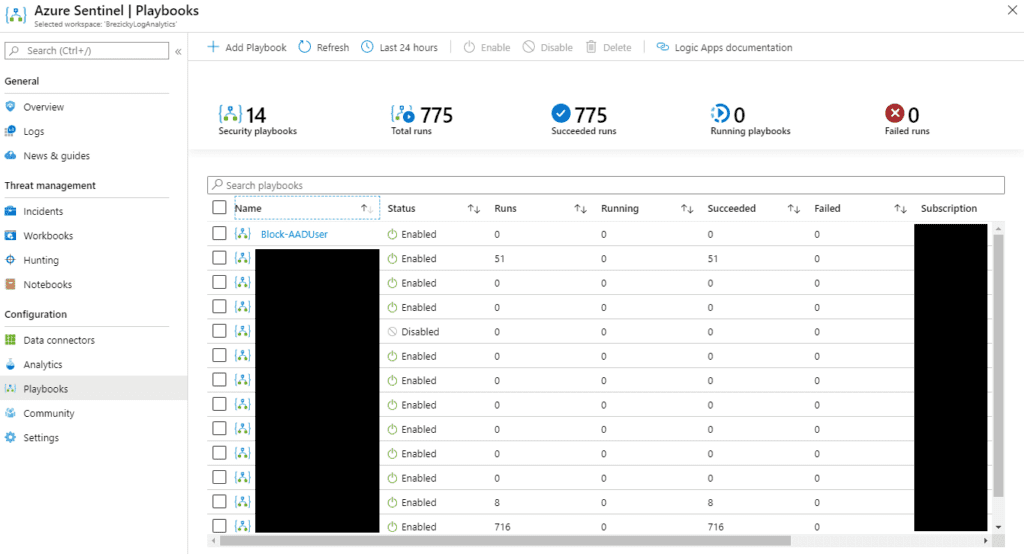Click the Delete trash can icon

591,46
